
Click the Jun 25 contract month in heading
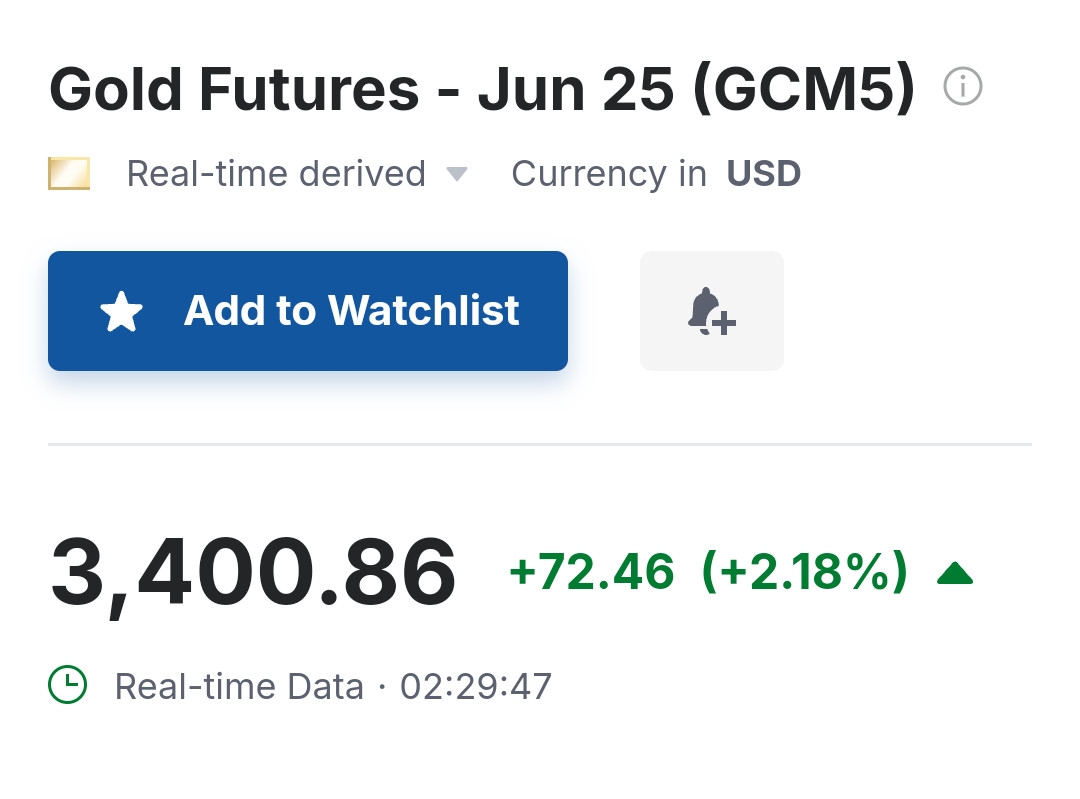pos(574,89)
